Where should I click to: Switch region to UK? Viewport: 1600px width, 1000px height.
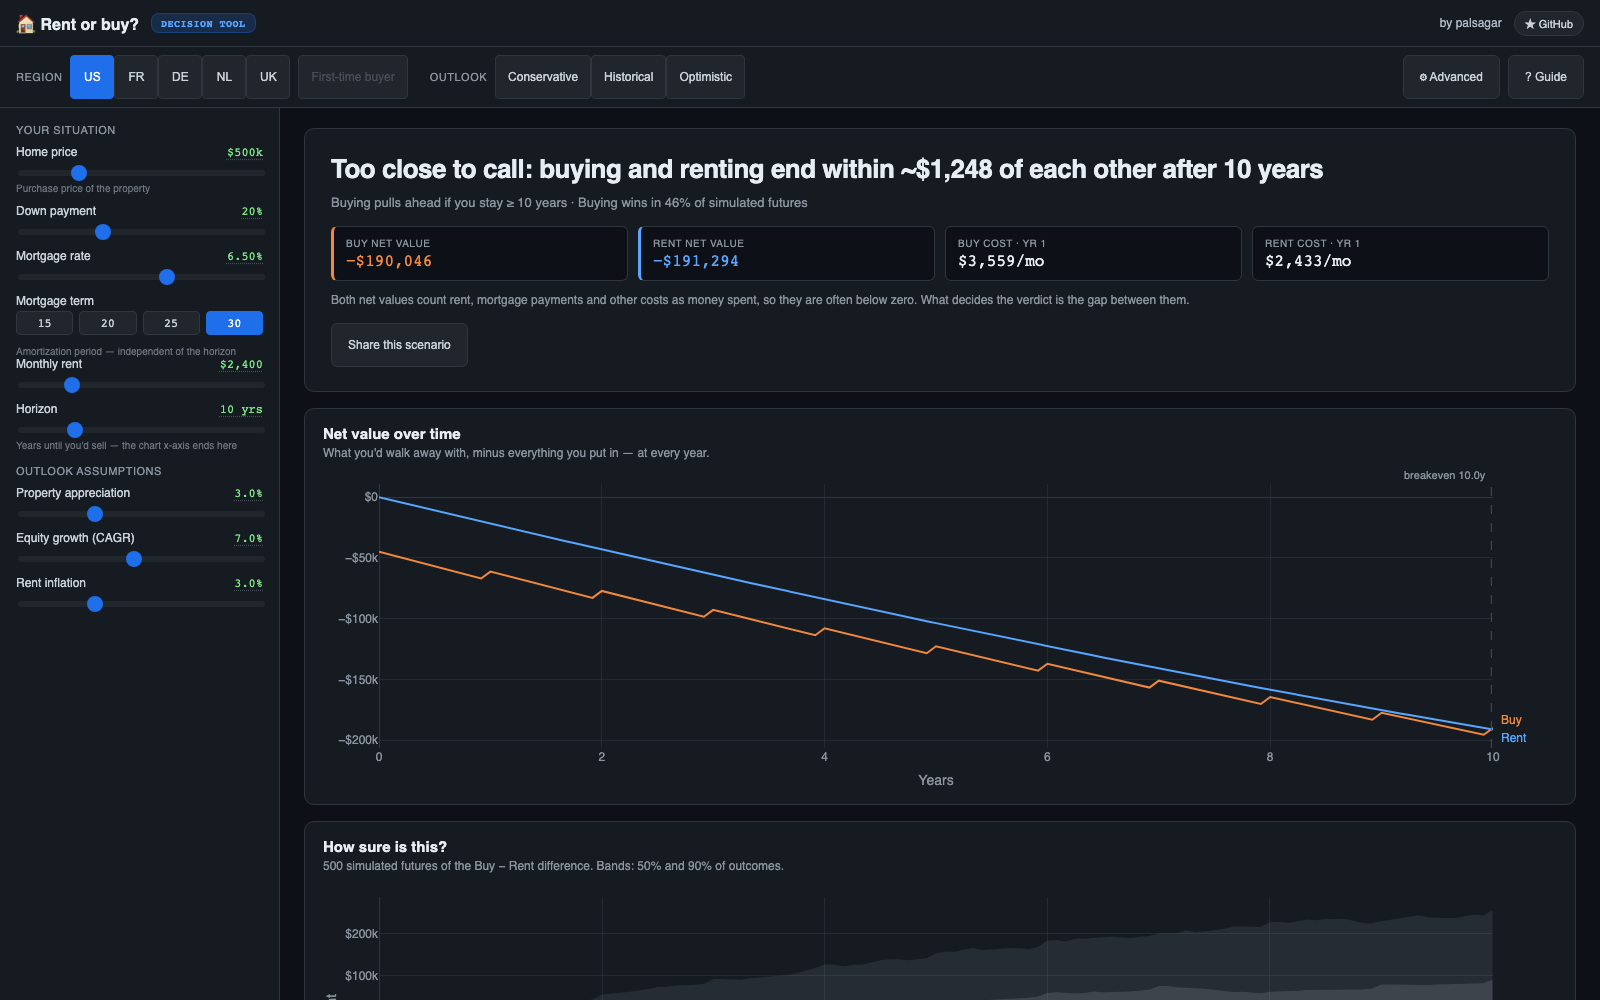tap(268, 77)
